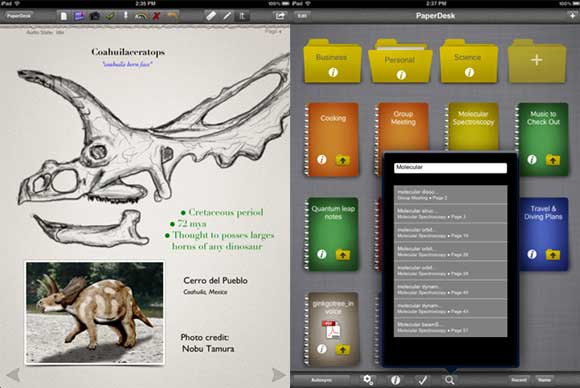Open the share/export icon in the note toolbar
580x388 pixels.
click(280, 16)
